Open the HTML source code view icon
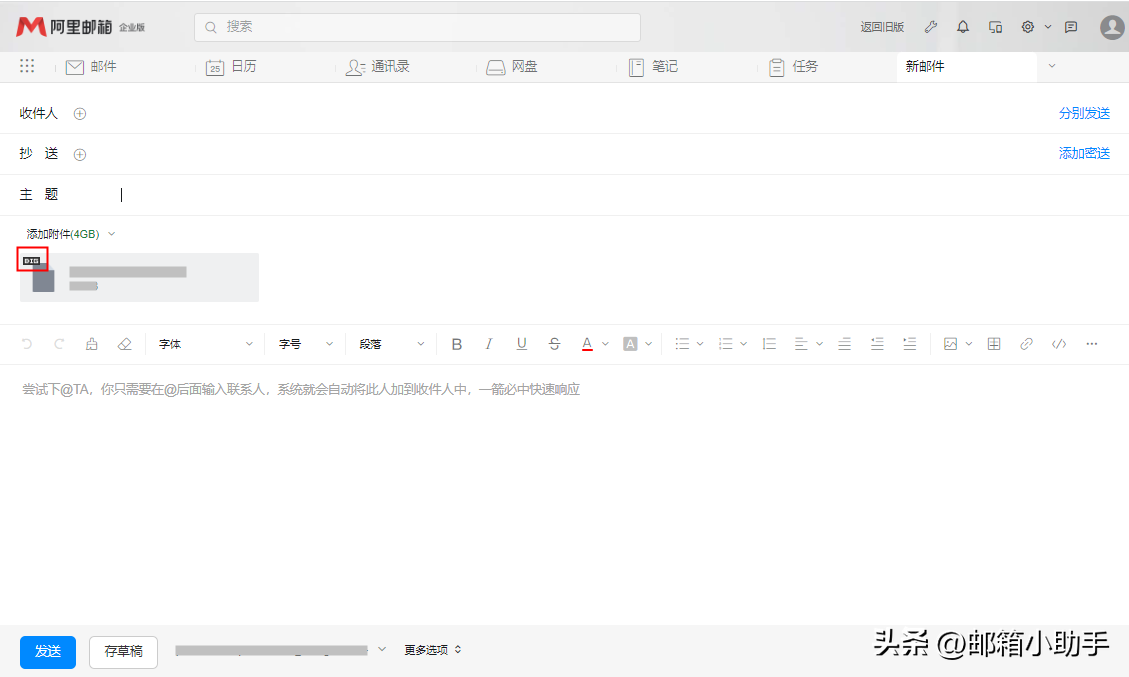Viewport: 1129px width, 677px height. (x=1059, y=344)
